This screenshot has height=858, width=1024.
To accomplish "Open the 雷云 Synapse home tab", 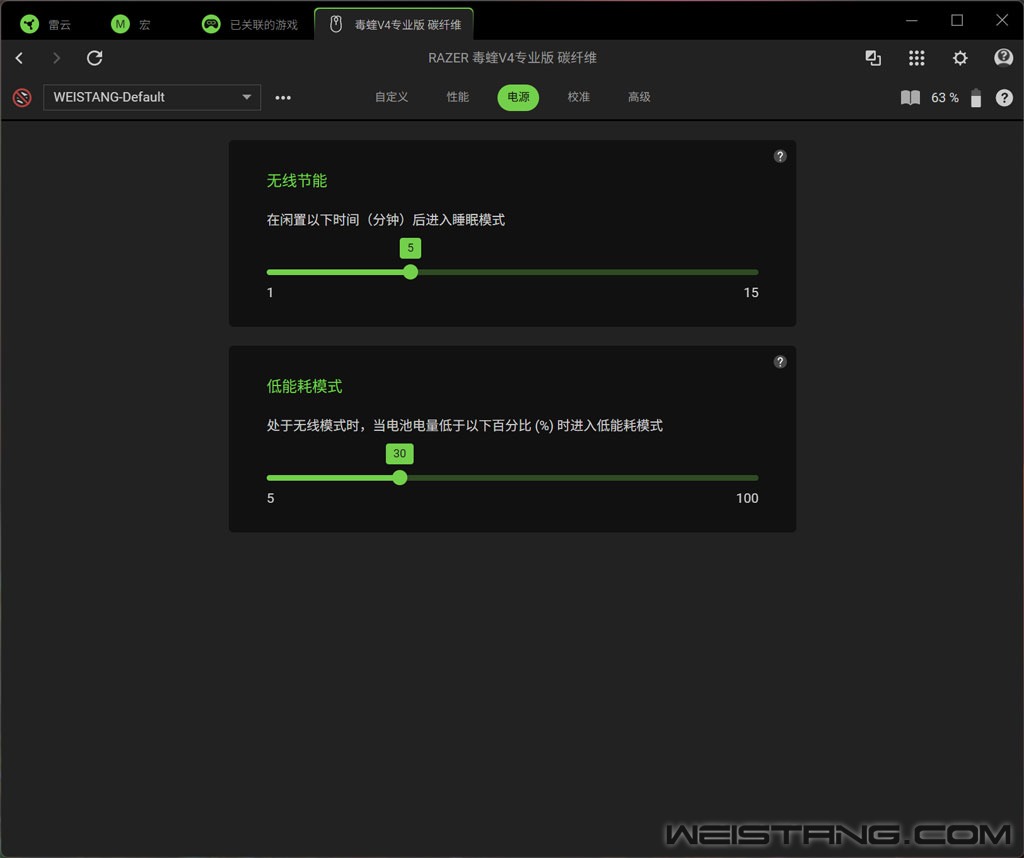I will click(x=45, y=25).
